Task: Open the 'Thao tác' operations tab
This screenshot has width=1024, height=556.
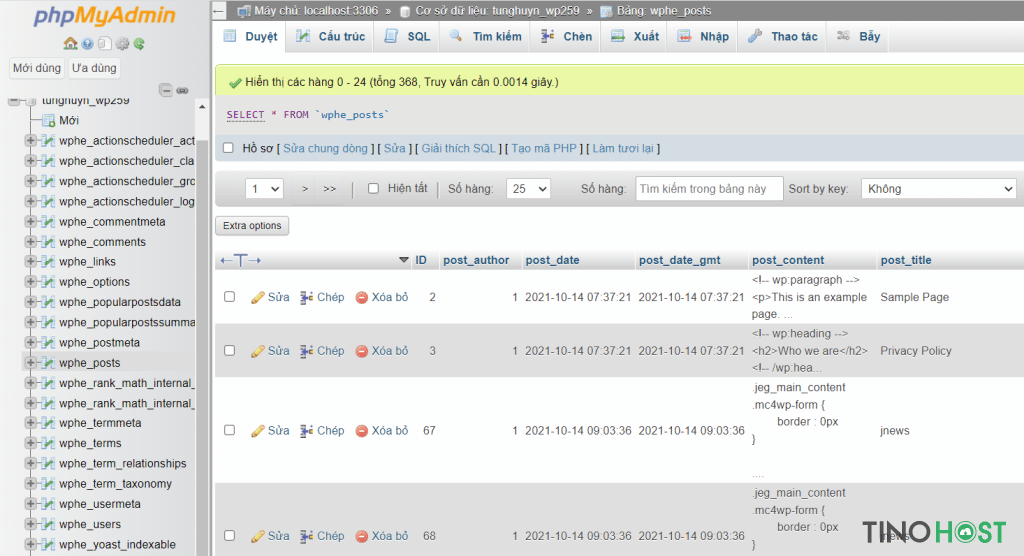Action: pos(783,37)
